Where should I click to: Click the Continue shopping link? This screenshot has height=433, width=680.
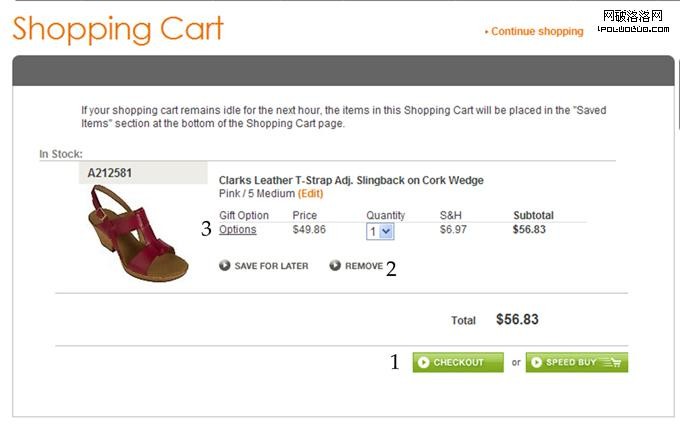tap(537, 32)
